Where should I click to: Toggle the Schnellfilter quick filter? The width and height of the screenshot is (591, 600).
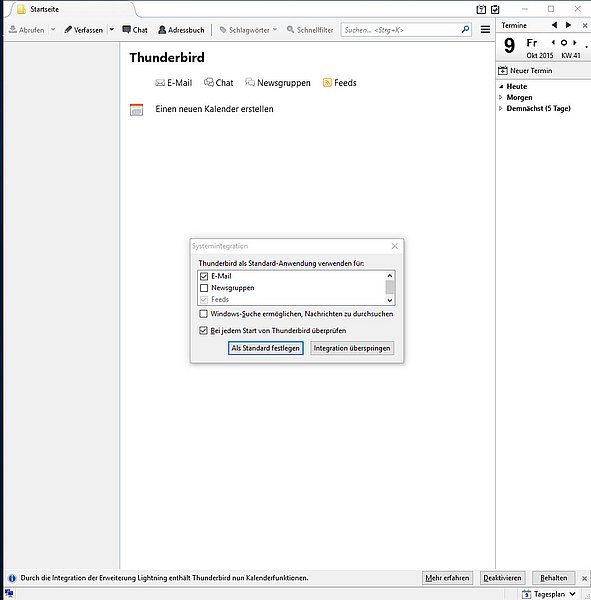pyautogui.click(x=310, y=30)
